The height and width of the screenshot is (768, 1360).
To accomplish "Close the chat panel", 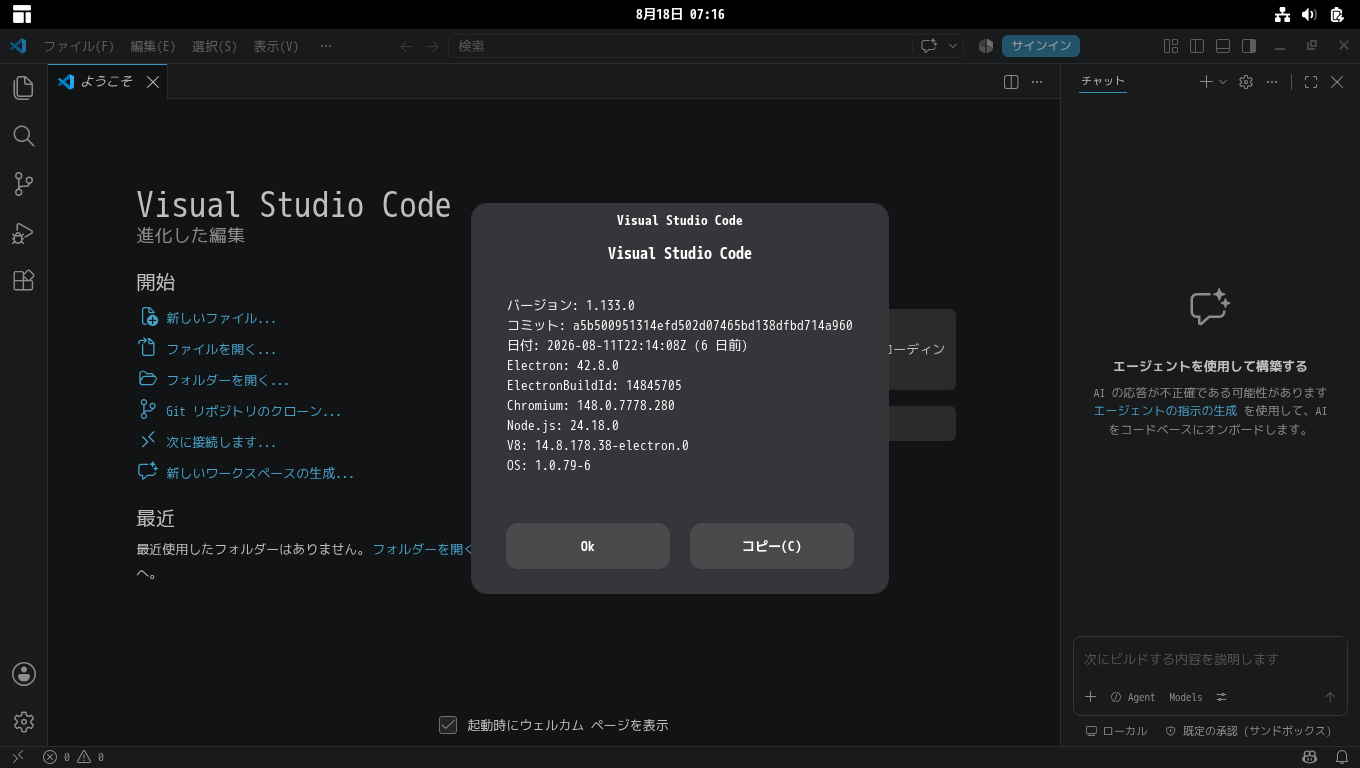I will 1337,82.
